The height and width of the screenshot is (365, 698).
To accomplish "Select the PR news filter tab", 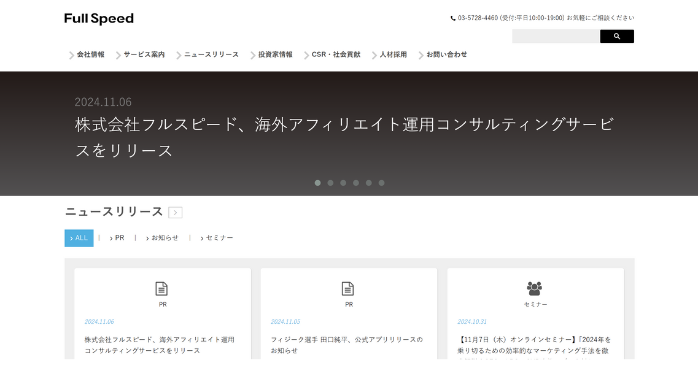I will pyautogui.click(x=117, y=238).
